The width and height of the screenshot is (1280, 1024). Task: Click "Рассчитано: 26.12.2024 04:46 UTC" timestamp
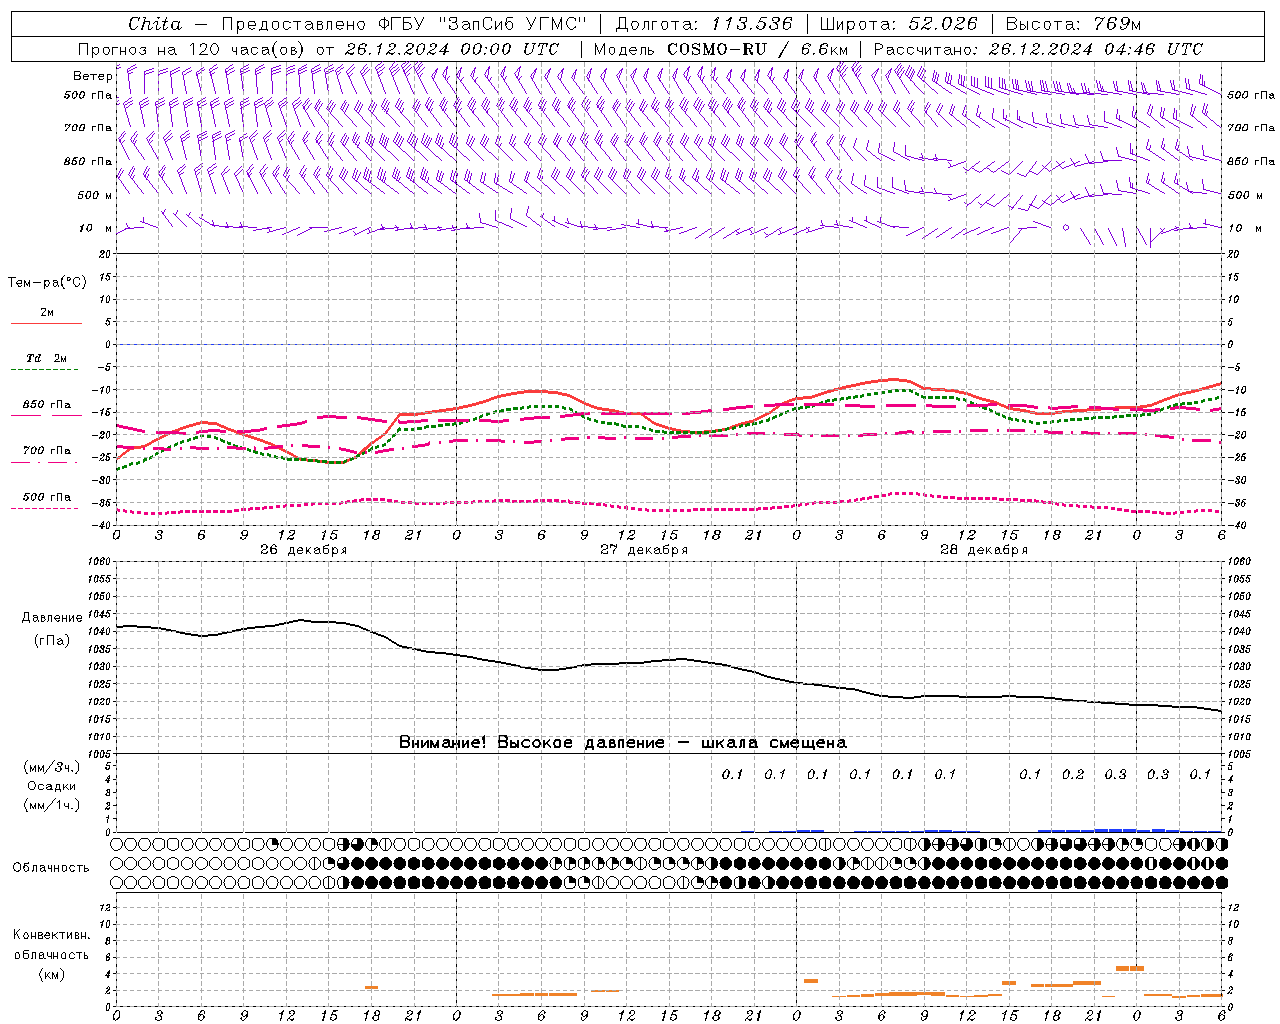coord(1038,49)
